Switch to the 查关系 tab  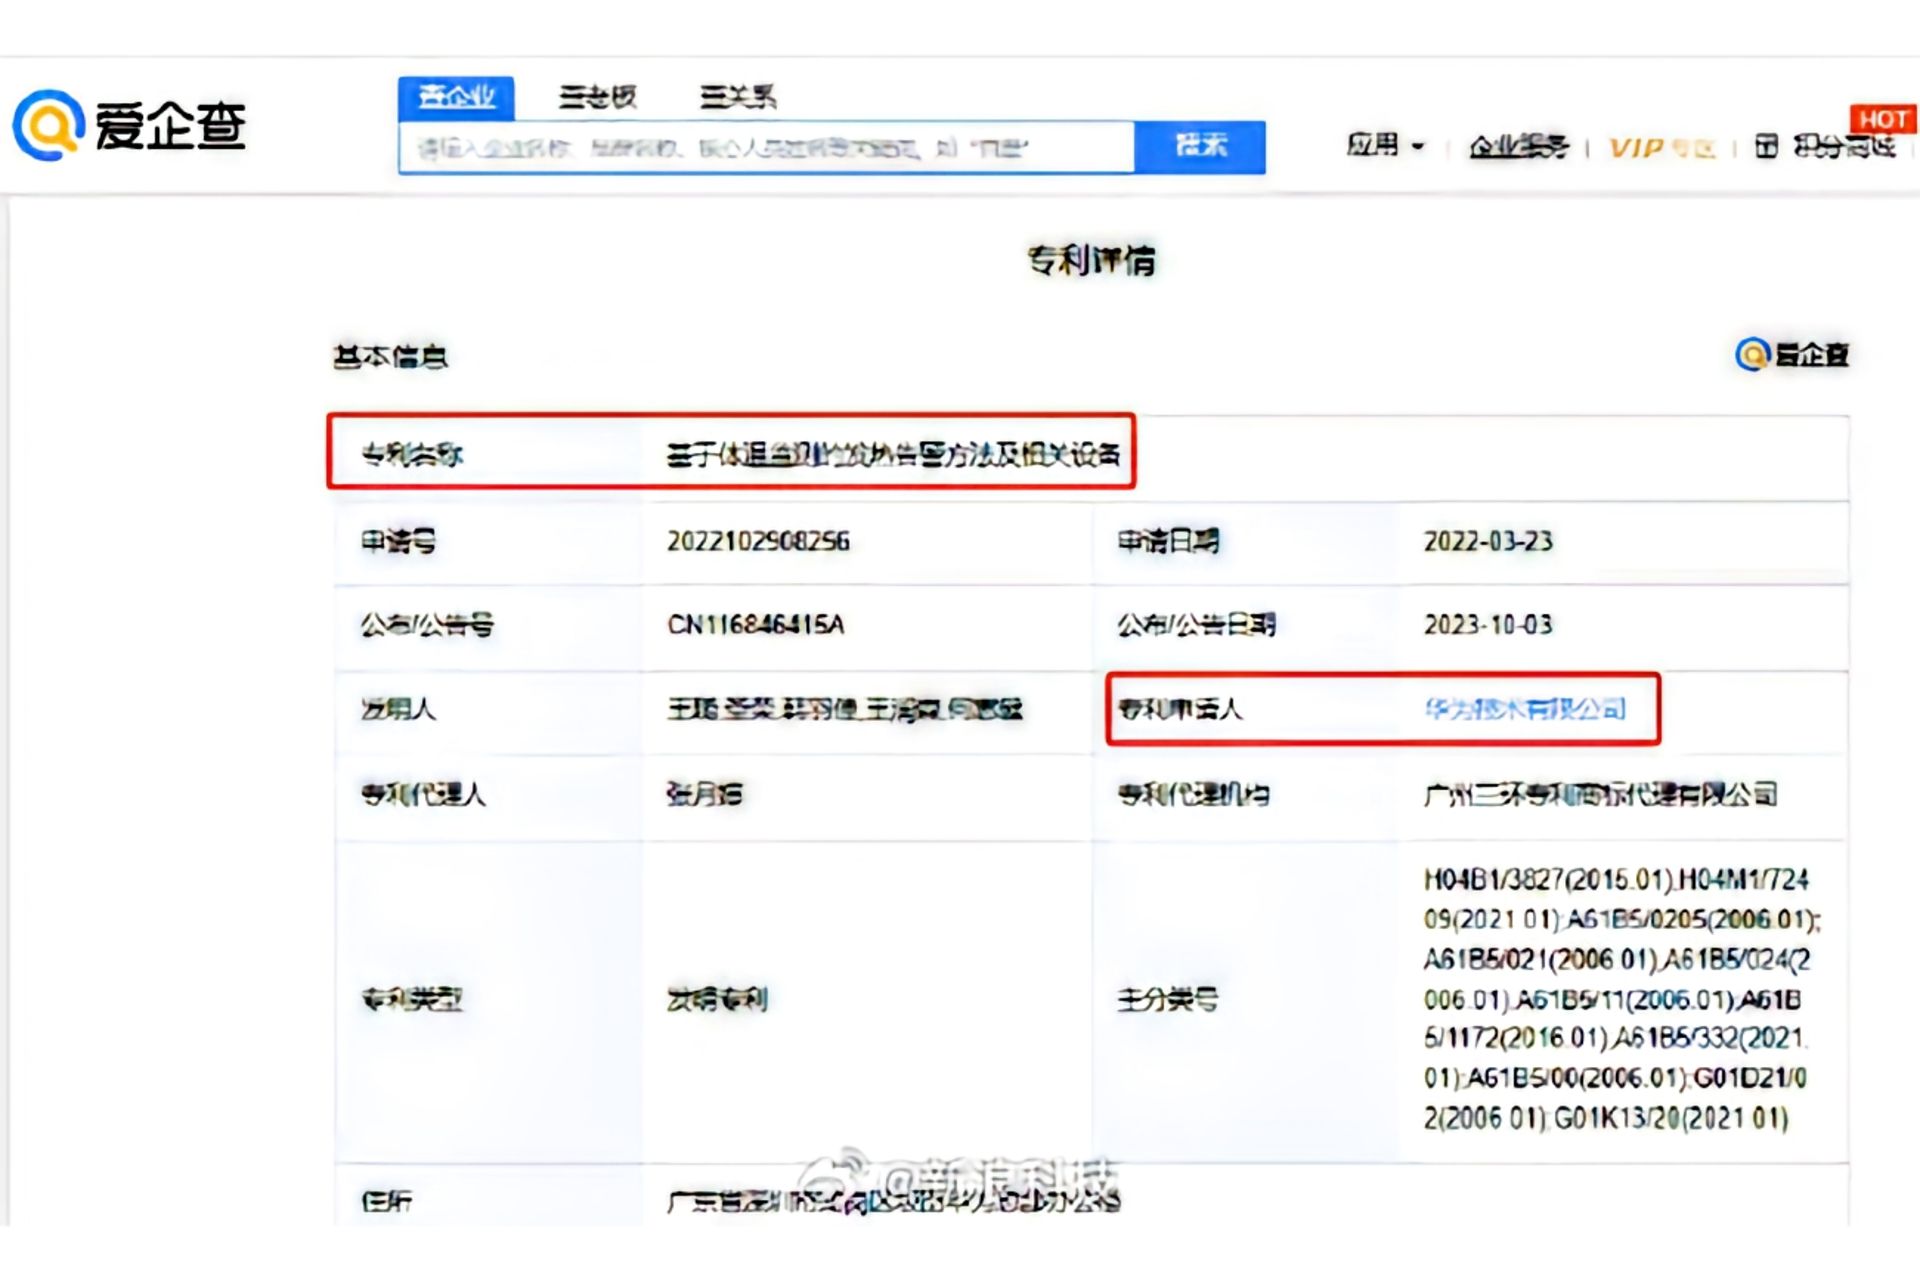738,97
